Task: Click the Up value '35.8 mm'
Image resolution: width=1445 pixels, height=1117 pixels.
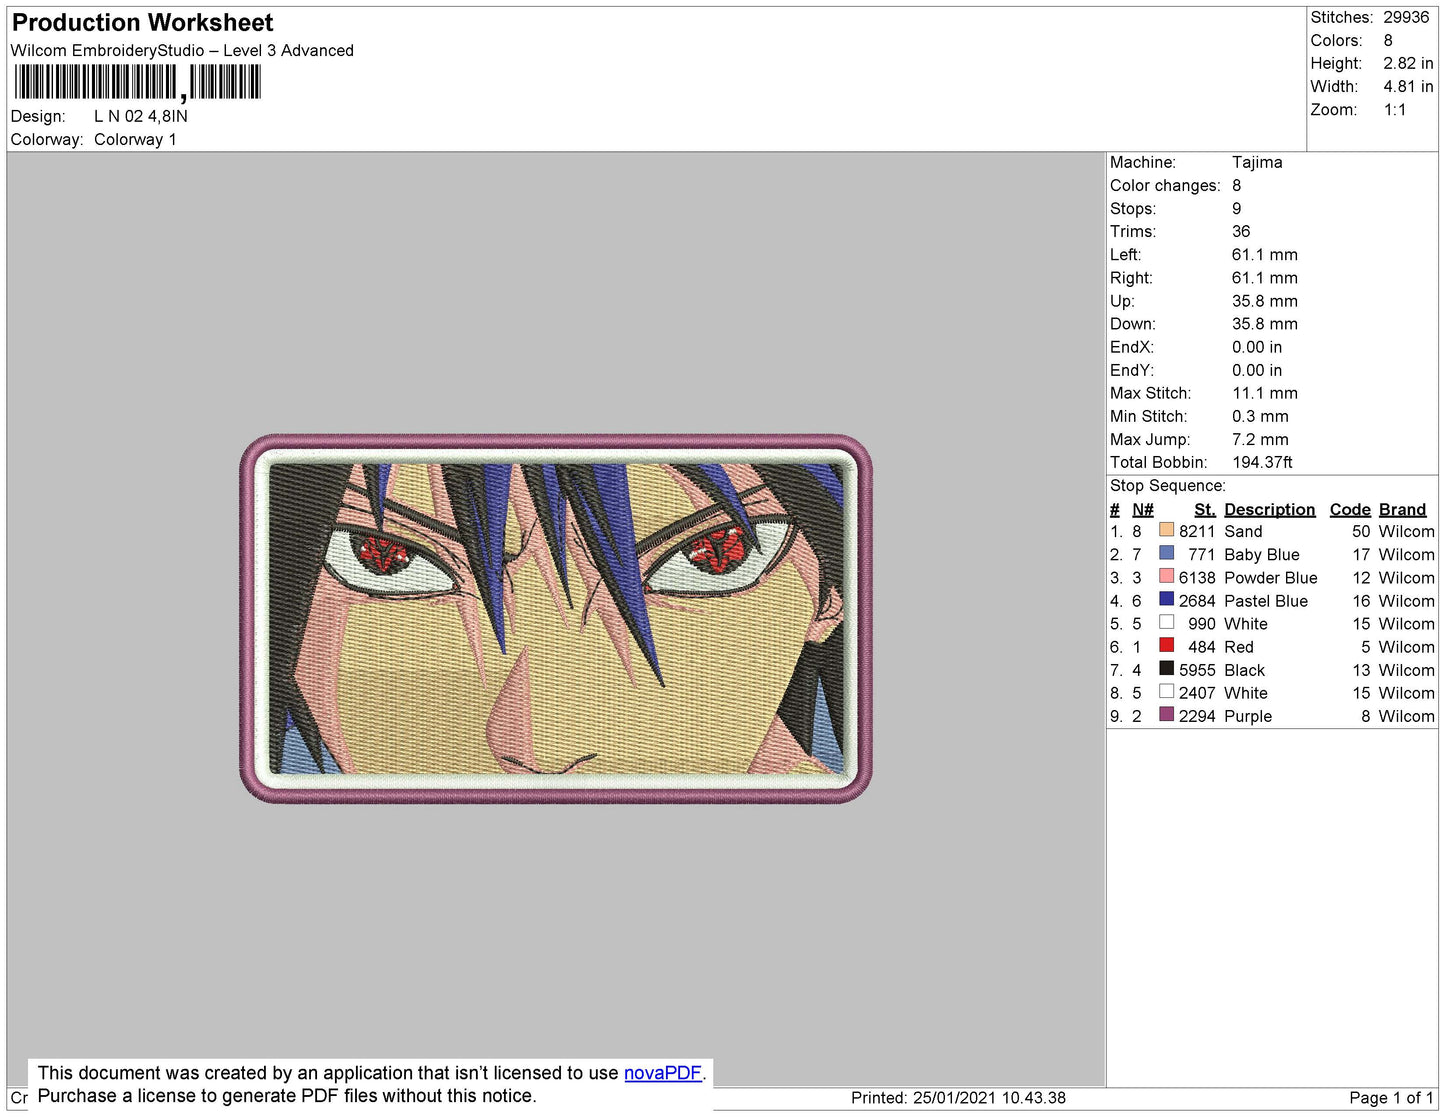Action: pos(1265,301)
